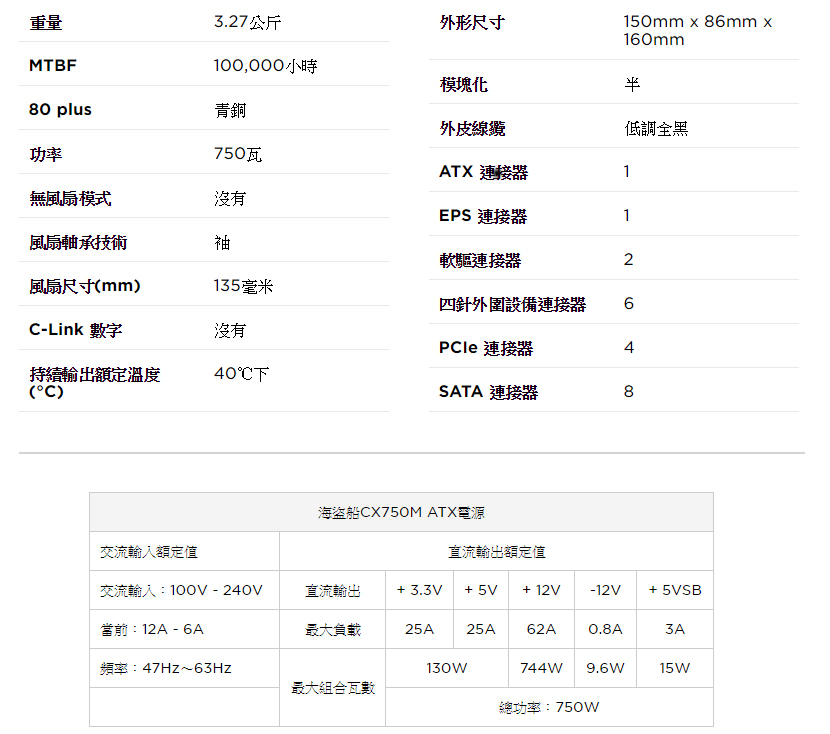The image size is (830, 734).
Task: Click the 744W wattage cell
Action: pyautogui.click(x=542, y=667)
